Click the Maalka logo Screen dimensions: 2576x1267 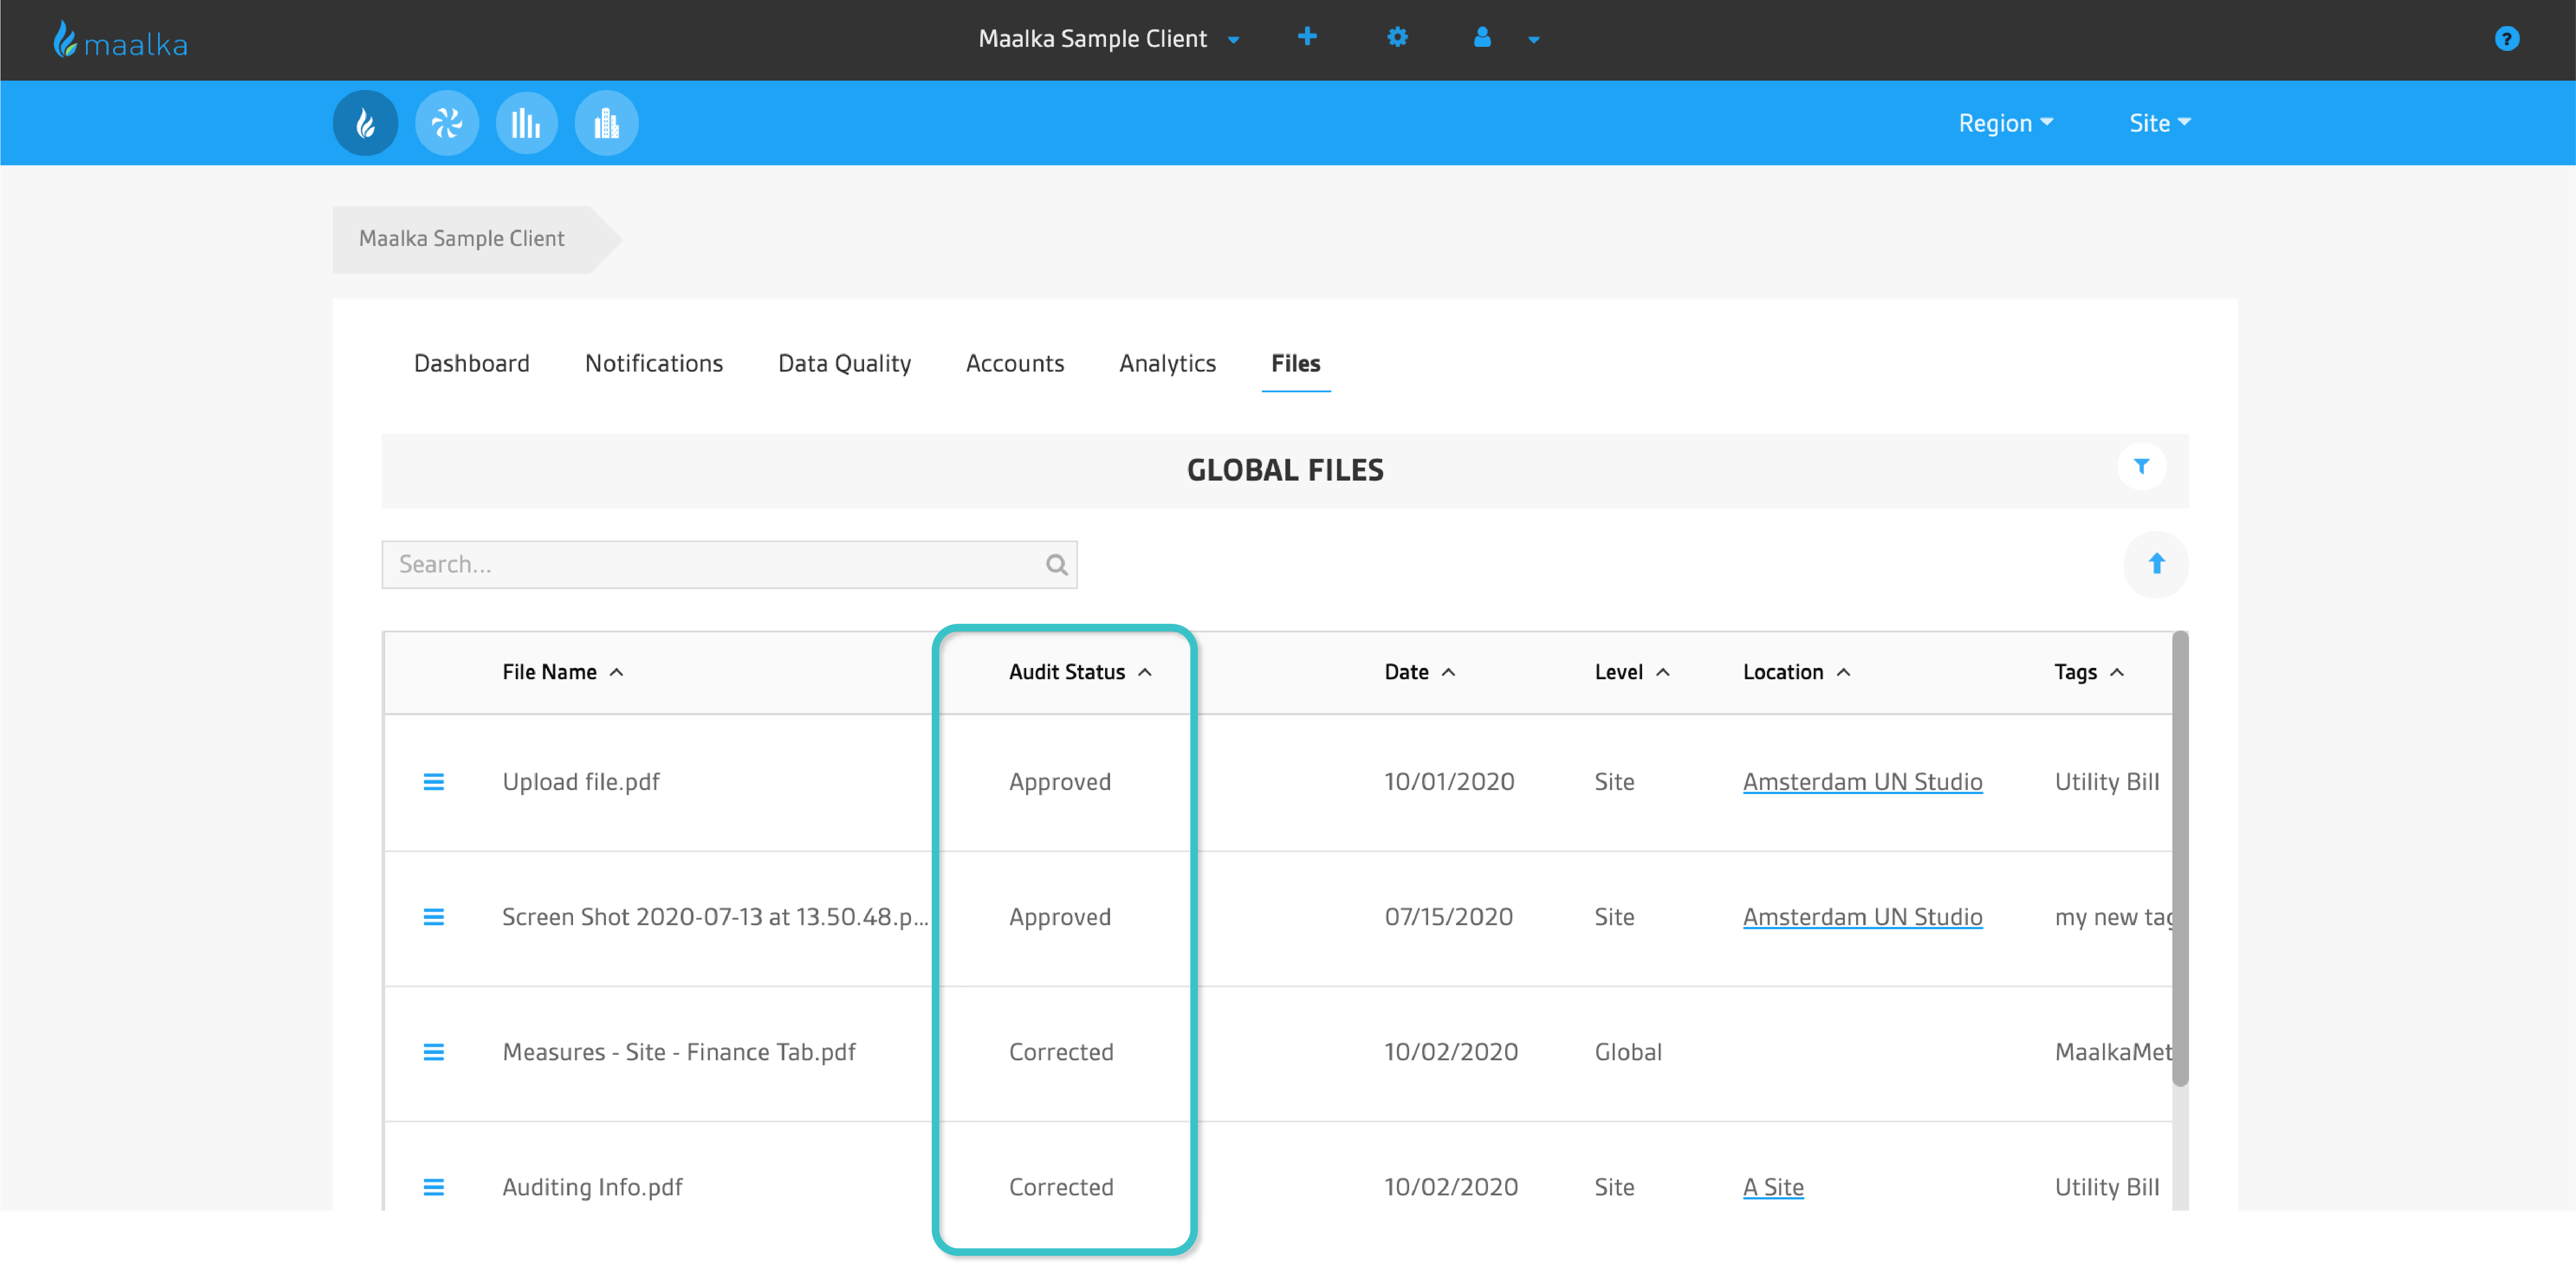click(x=120, y=40)
